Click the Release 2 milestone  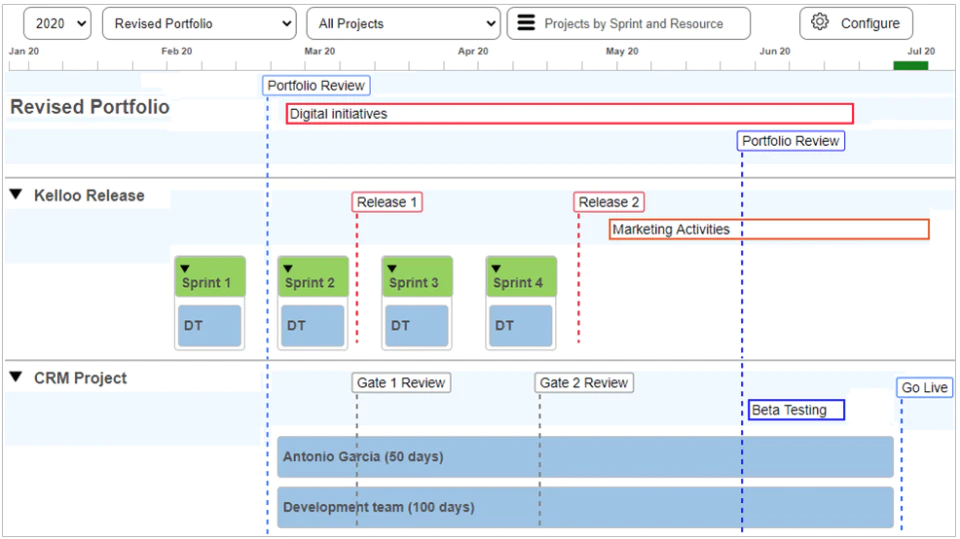(x=609, y=202)
